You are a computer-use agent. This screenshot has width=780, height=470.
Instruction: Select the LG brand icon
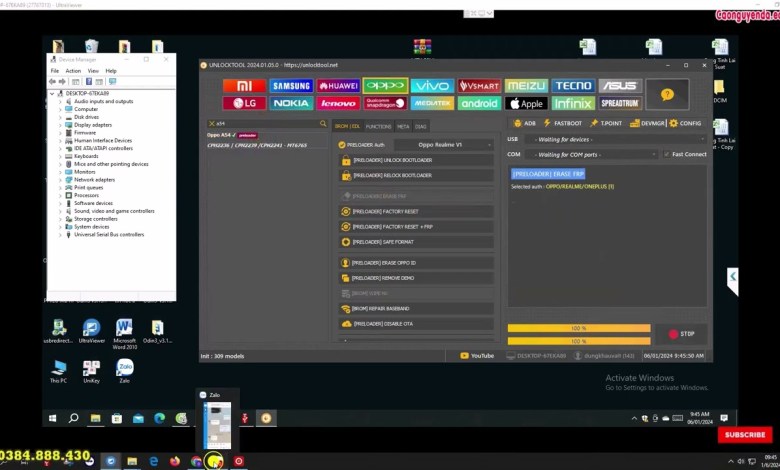[x=244, y=103]
